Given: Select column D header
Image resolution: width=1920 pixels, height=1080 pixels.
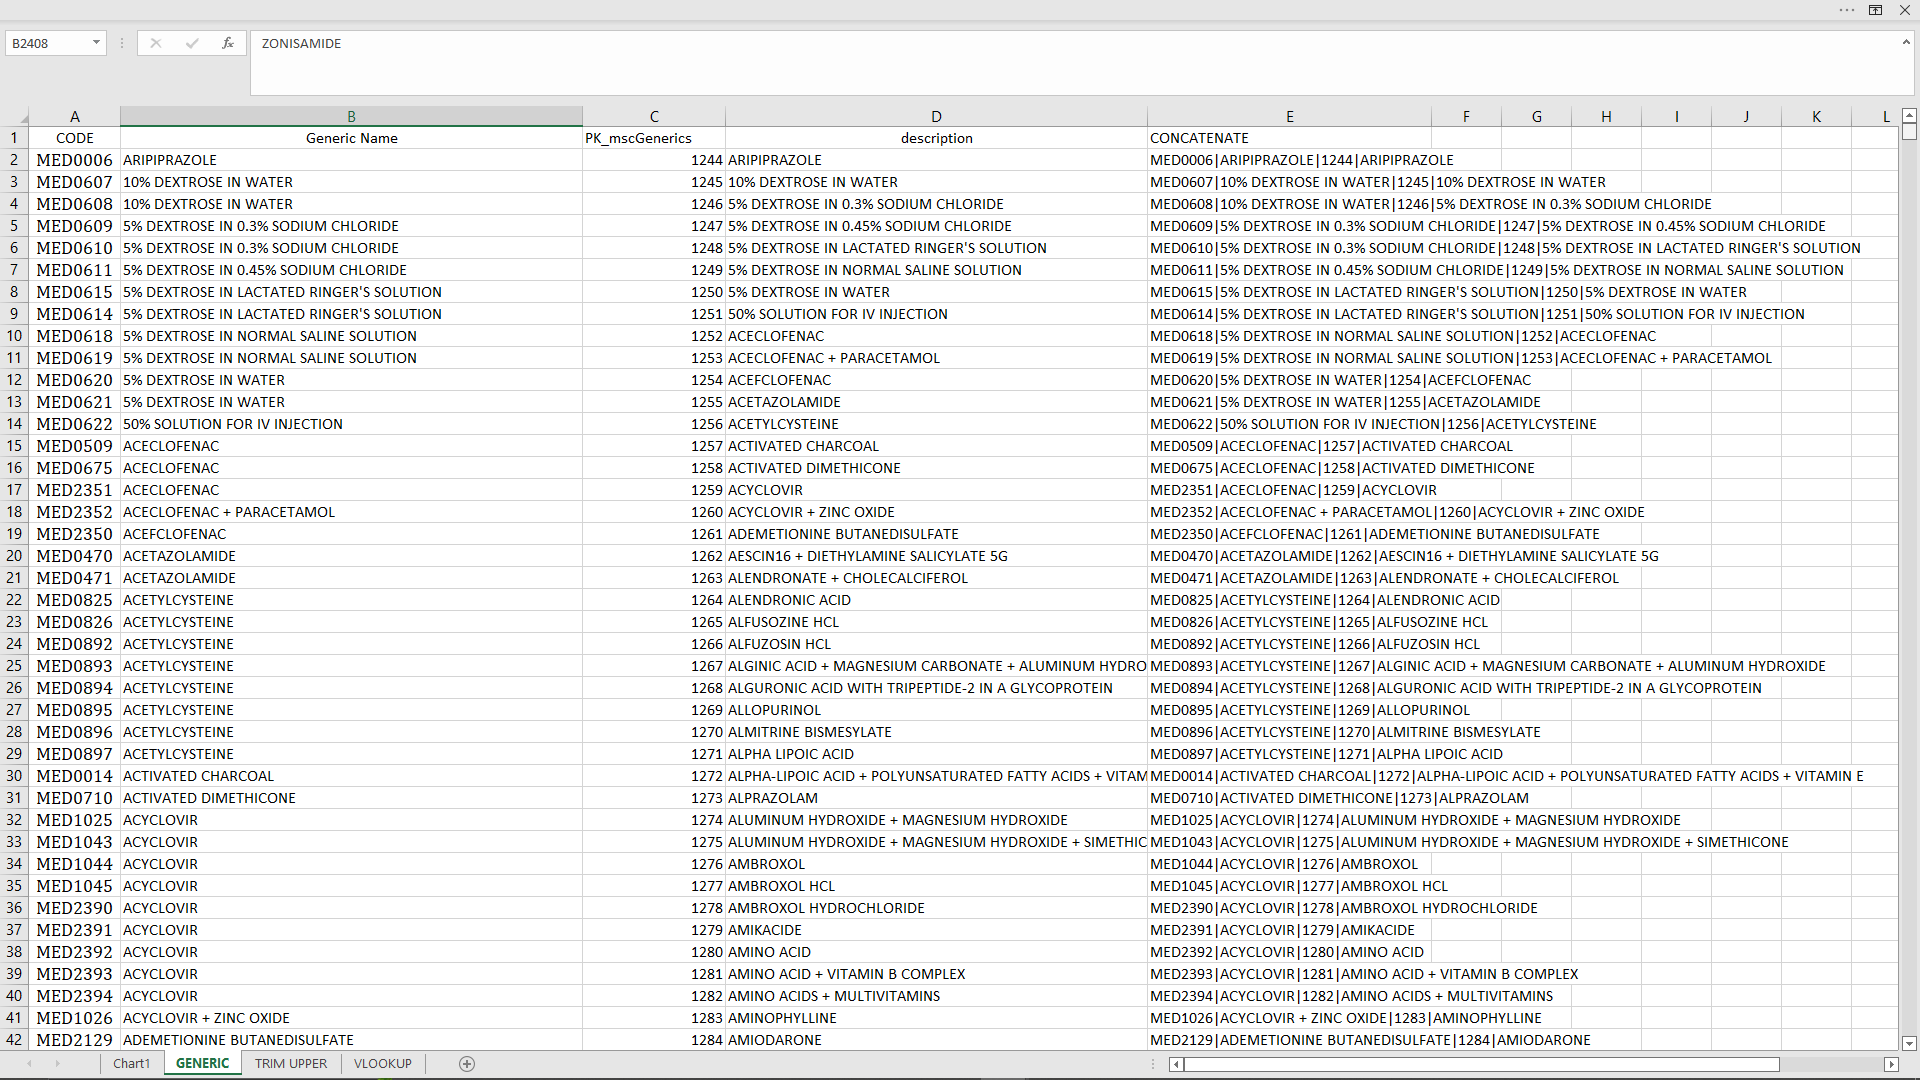Looking at the screenshot, I should [x=936, y=116].
